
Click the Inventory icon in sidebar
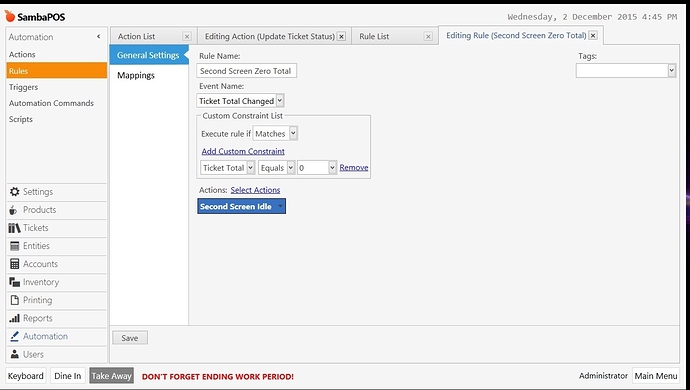click(x=15, y=282)
